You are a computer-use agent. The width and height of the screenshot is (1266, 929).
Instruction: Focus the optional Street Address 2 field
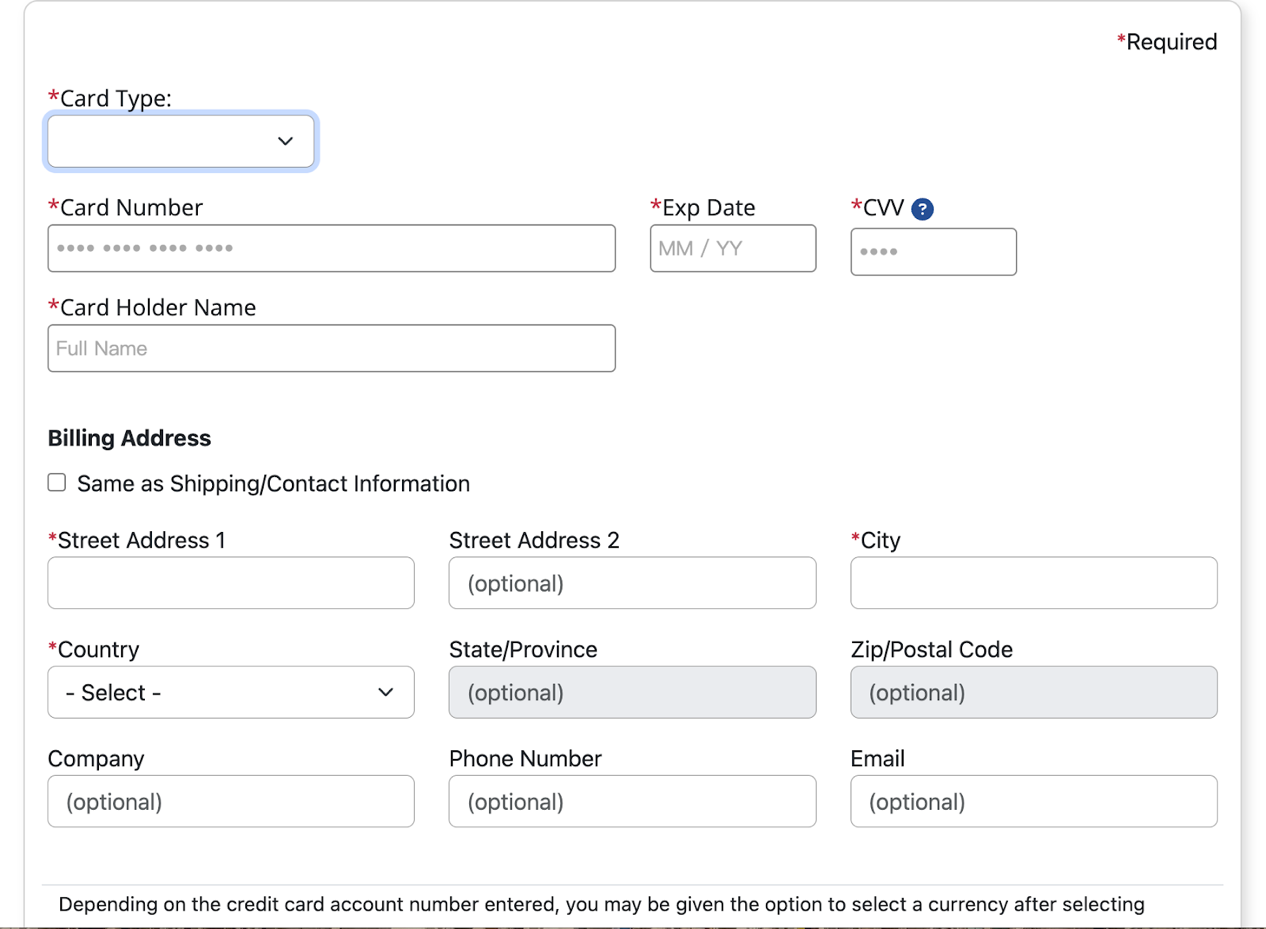[x=632, y=583]
